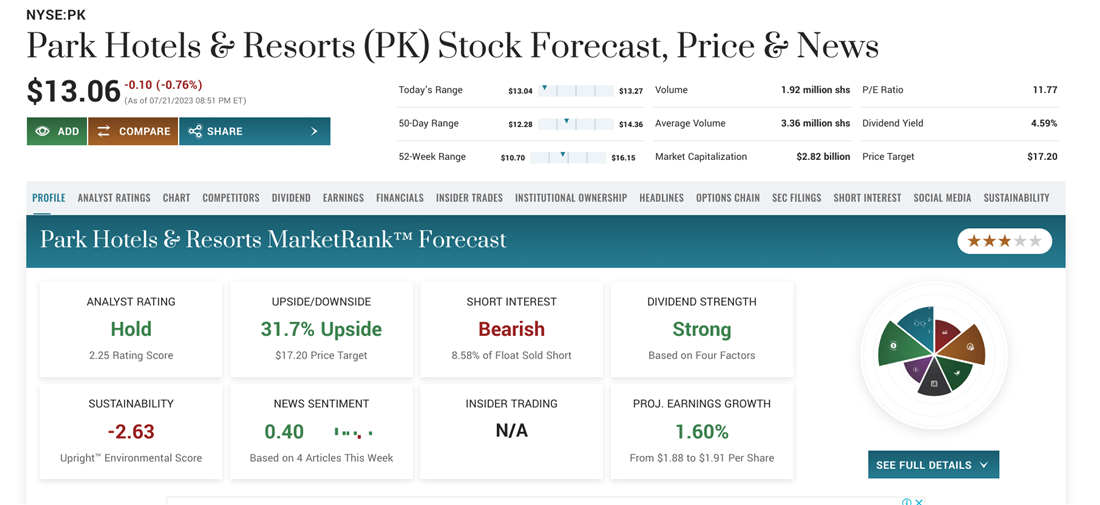Select the maroon segment of the MarketRank wheel
Screen dimensions: 1100x505
pos(946,332)
